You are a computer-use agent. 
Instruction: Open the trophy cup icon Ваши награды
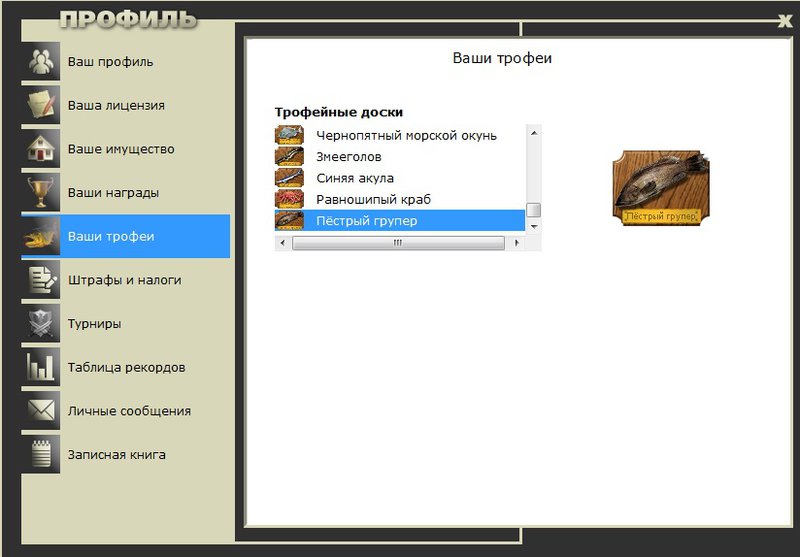coord(41,192)
